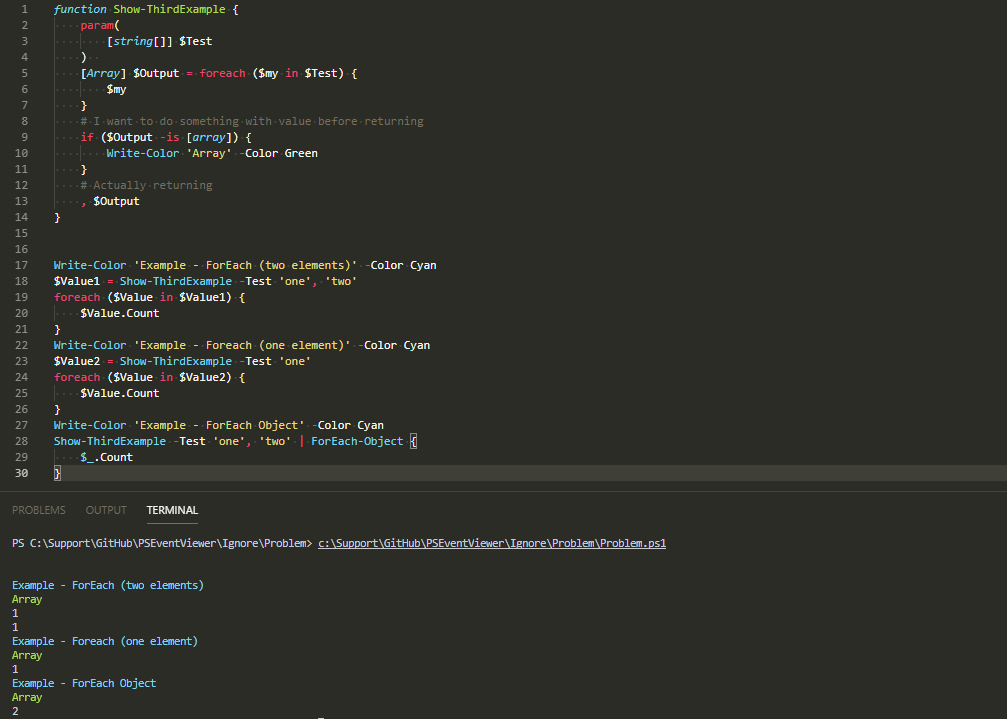Switch to the PROBLEMS tab
The image size is (1007, 719).
click(38, 510)
